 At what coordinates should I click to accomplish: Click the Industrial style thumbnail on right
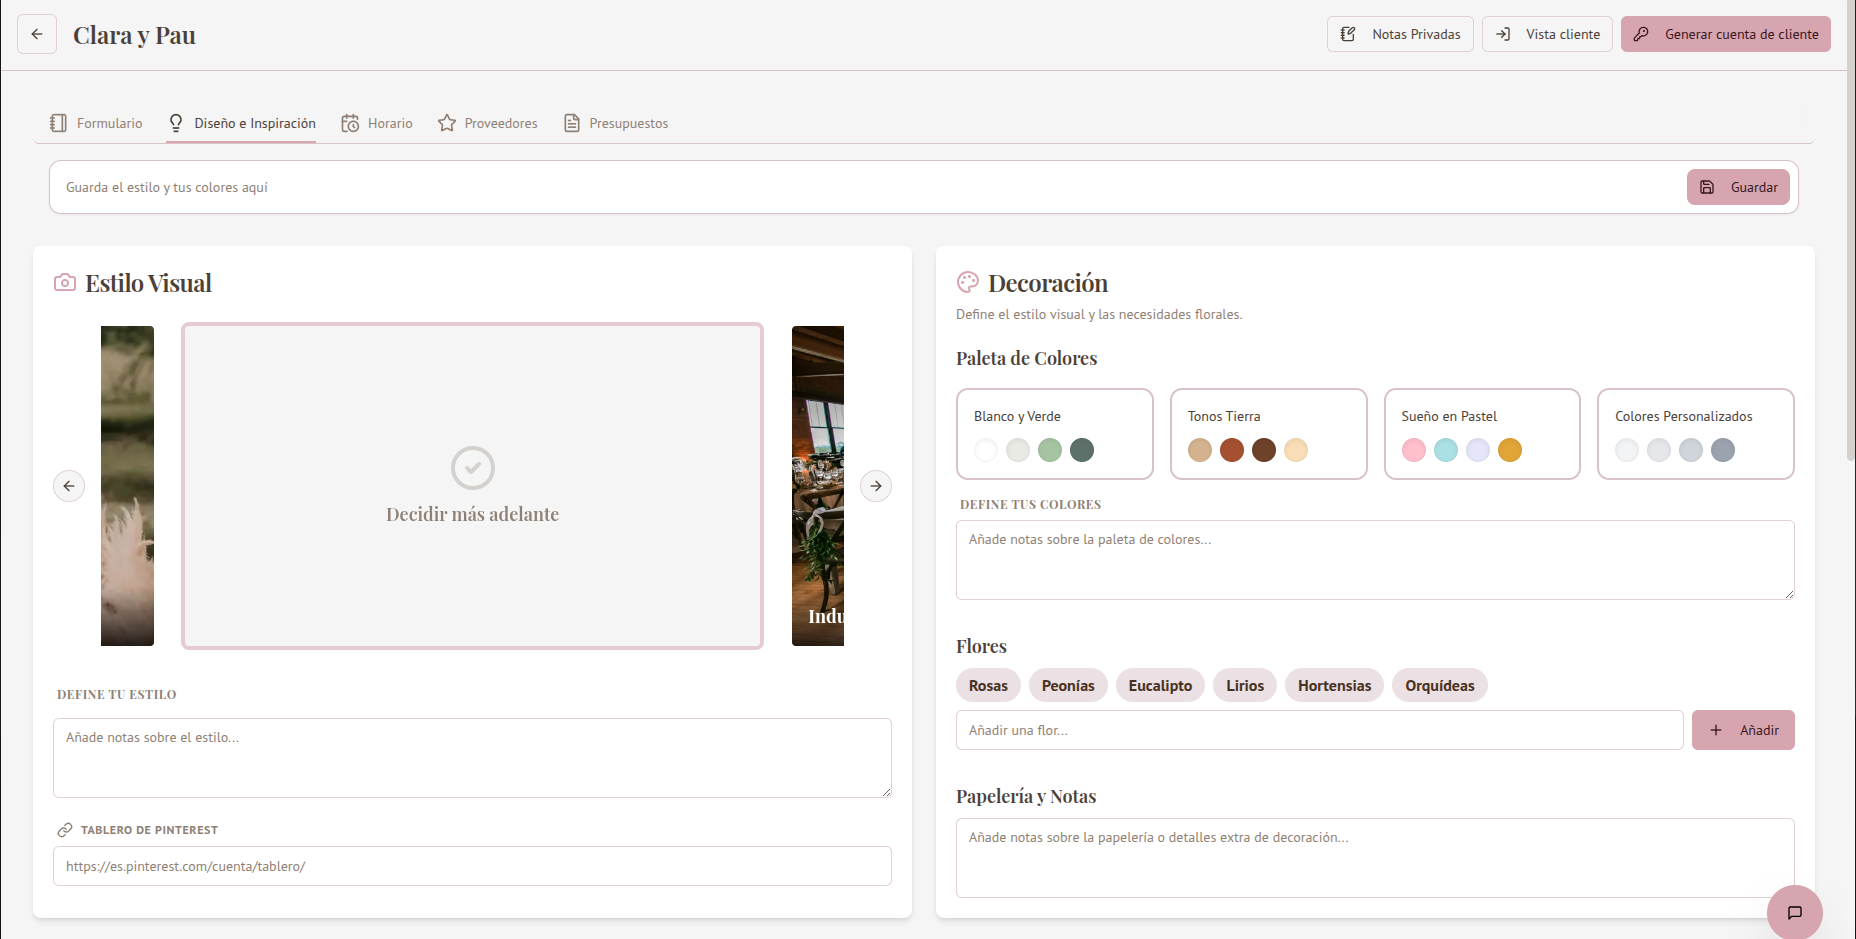pyautogui.click(x=818, y=486)
